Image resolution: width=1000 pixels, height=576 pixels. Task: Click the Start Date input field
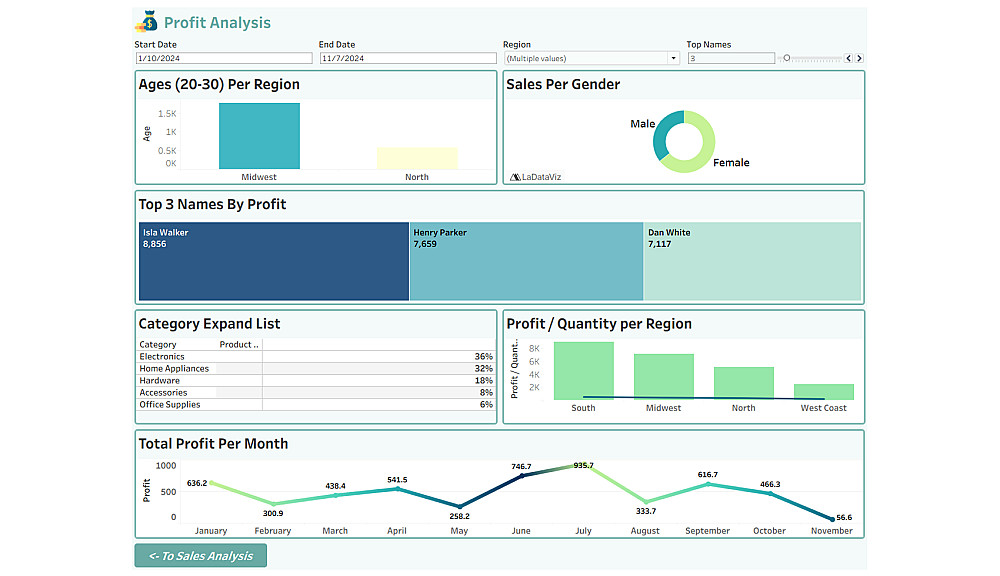point(224,58)
